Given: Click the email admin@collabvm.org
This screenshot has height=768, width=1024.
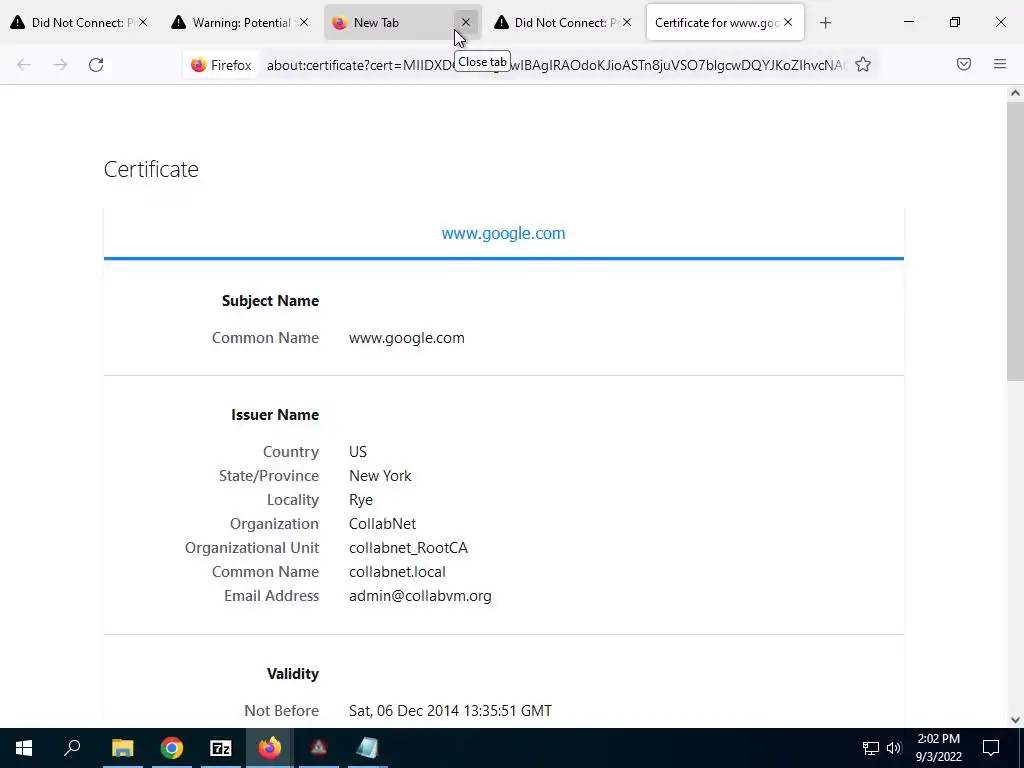Looking at the screenshot, I should 421,596.
